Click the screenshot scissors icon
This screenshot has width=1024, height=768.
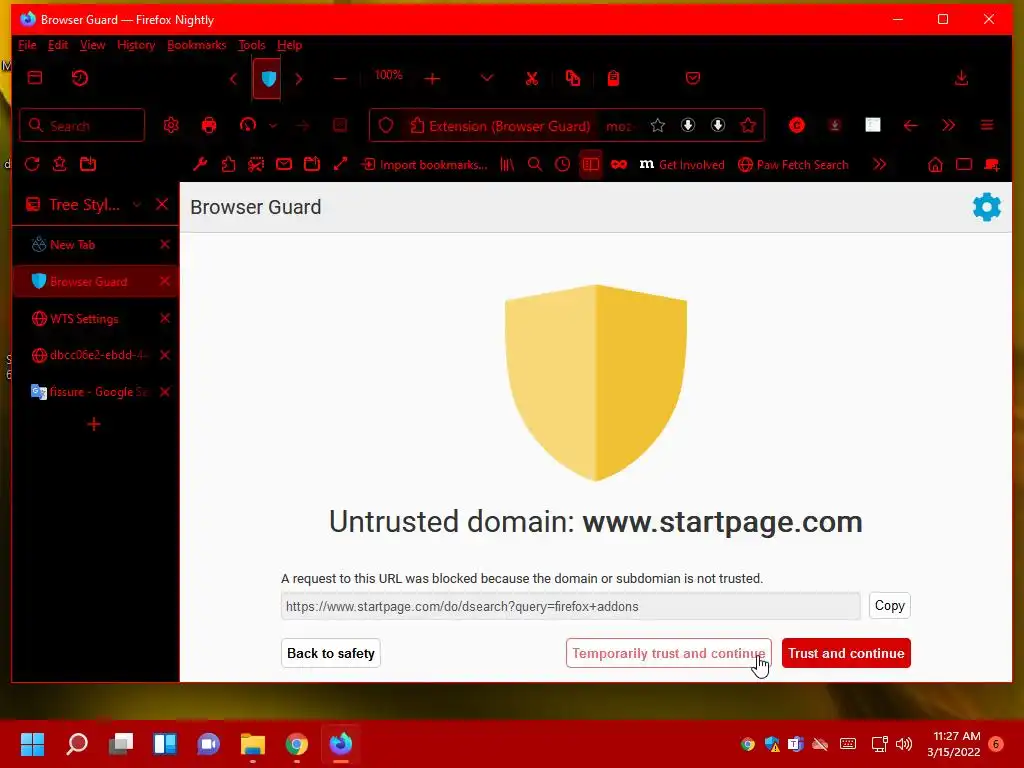[x=256, y=165]
